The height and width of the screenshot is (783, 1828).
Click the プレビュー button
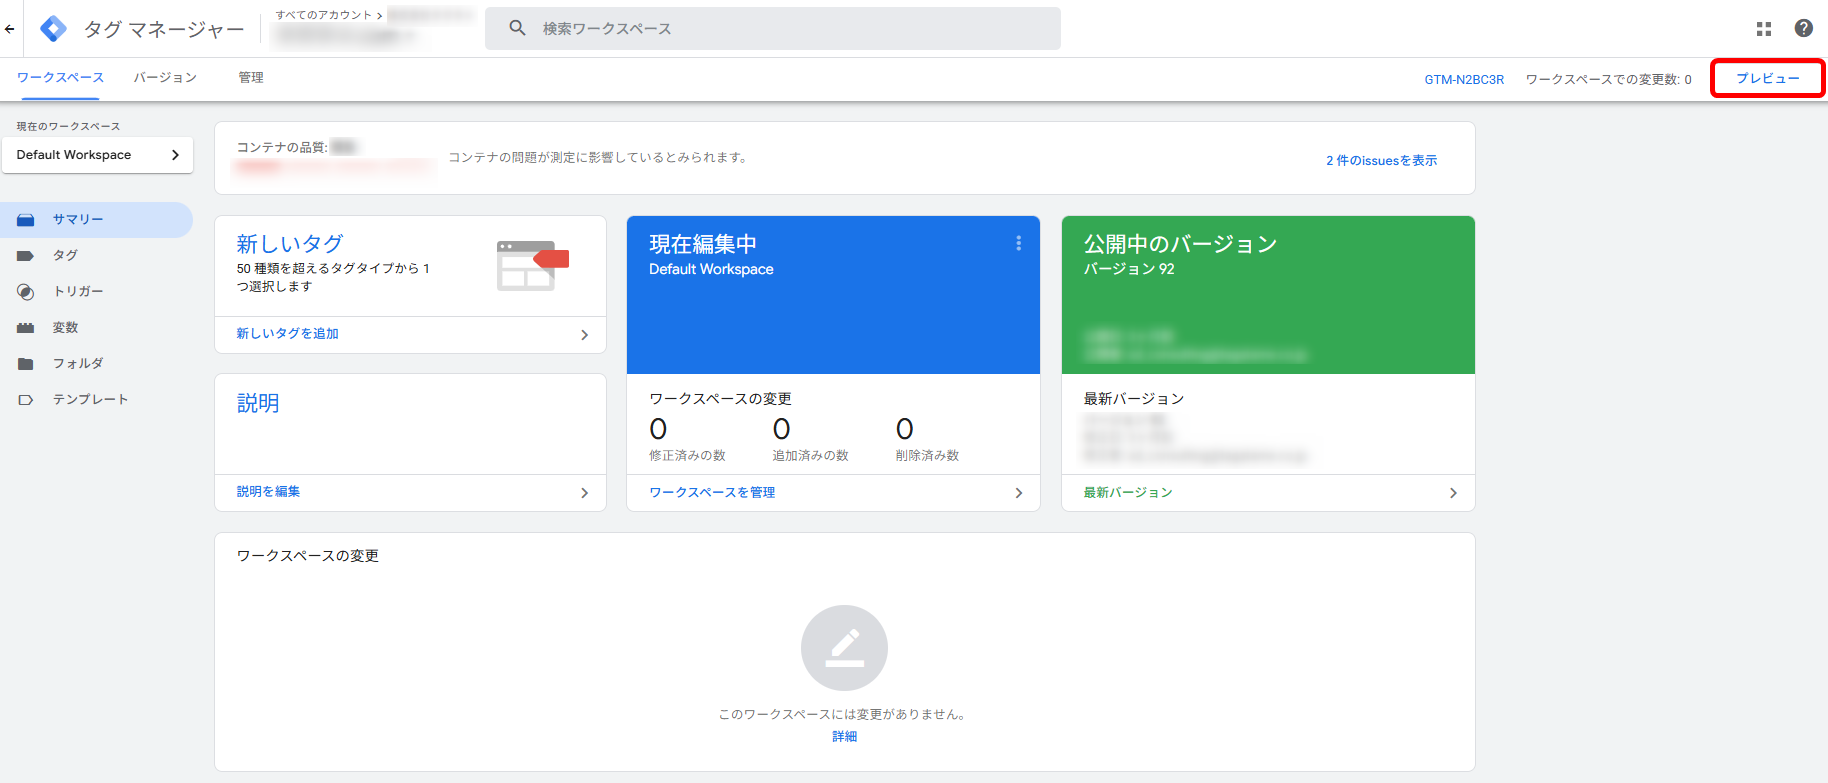1767,78
